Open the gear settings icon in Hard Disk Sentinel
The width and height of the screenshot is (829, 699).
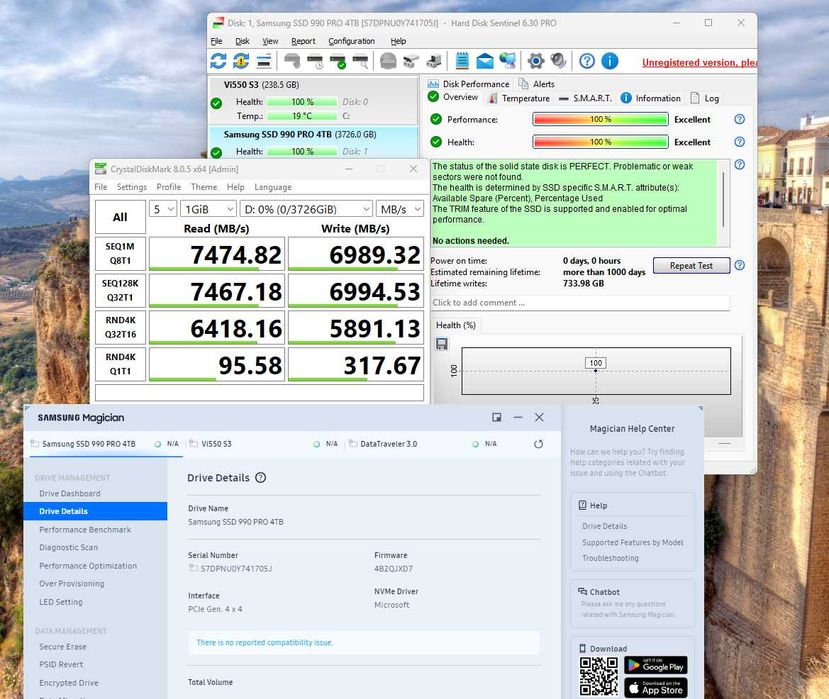536,61
